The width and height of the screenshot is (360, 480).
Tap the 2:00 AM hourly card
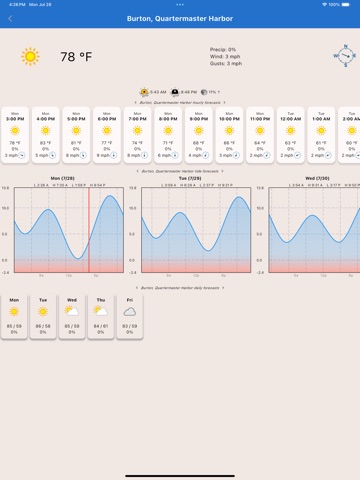pos(349,135)
